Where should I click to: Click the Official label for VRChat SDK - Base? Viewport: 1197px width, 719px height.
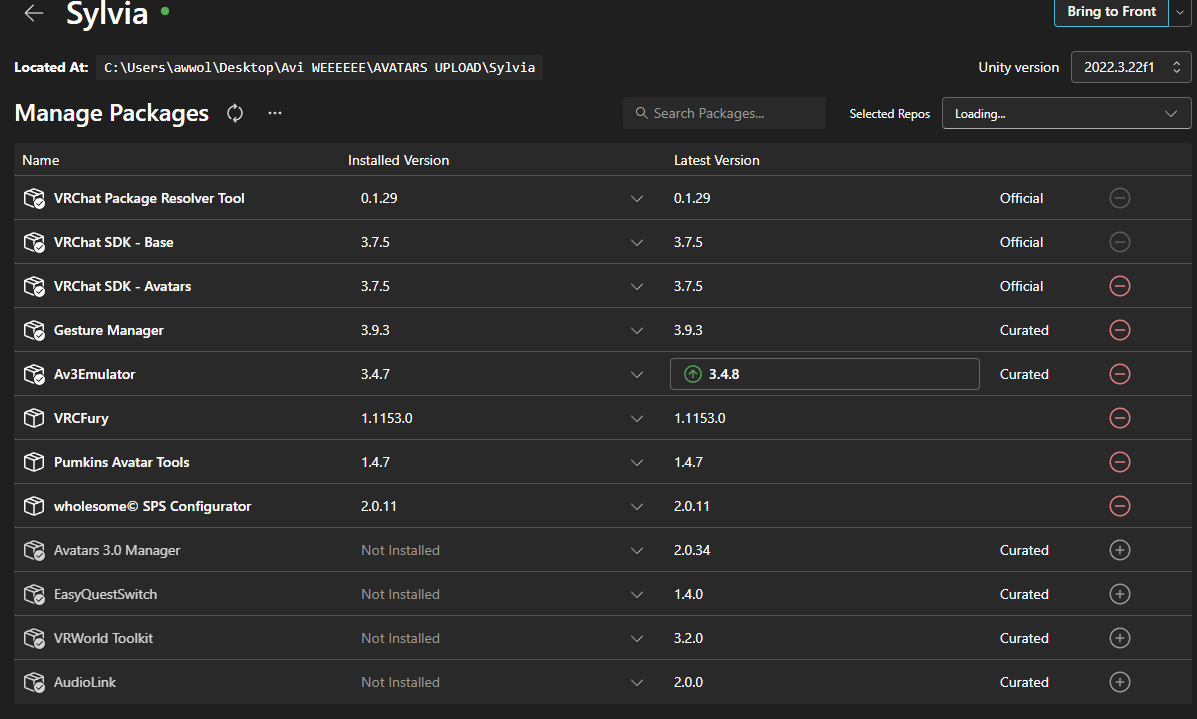[x=1021, y=242]
